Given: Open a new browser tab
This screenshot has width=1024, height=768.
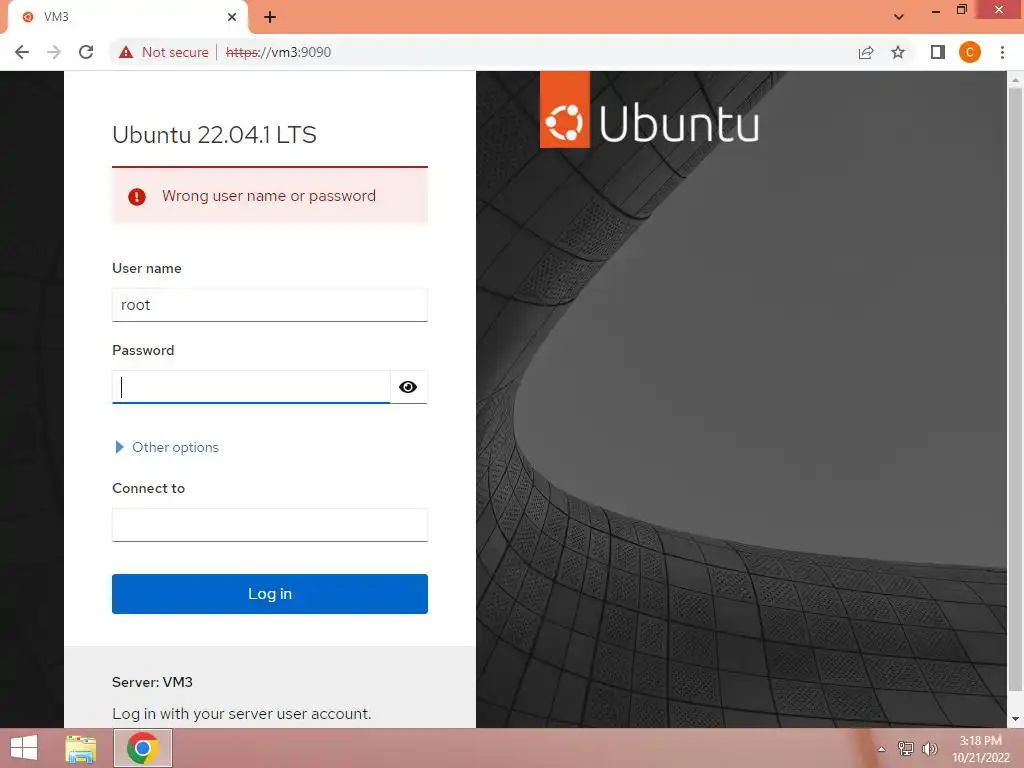Looking at the screenshot, I should (x=270, y=17).
